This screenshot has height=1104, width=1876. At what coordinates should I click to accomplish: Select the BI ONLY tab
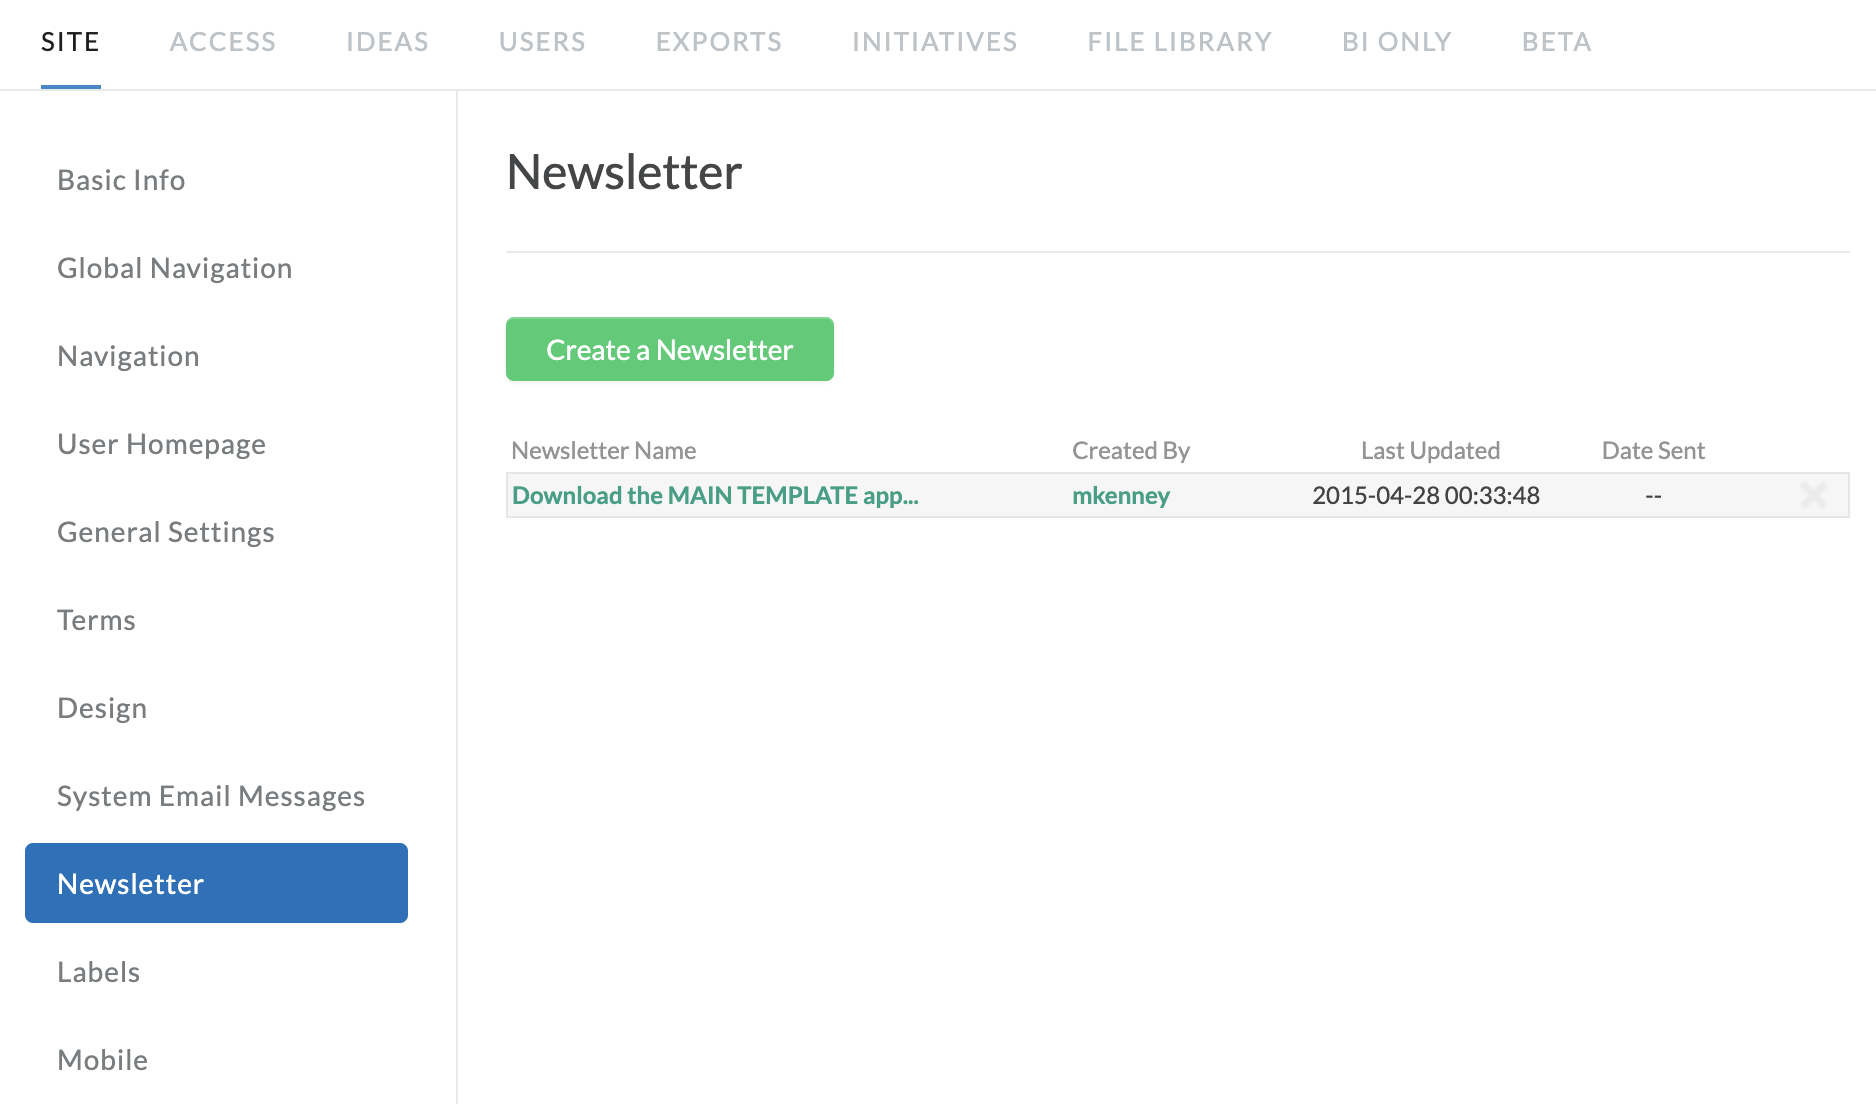click(1397, 42)
